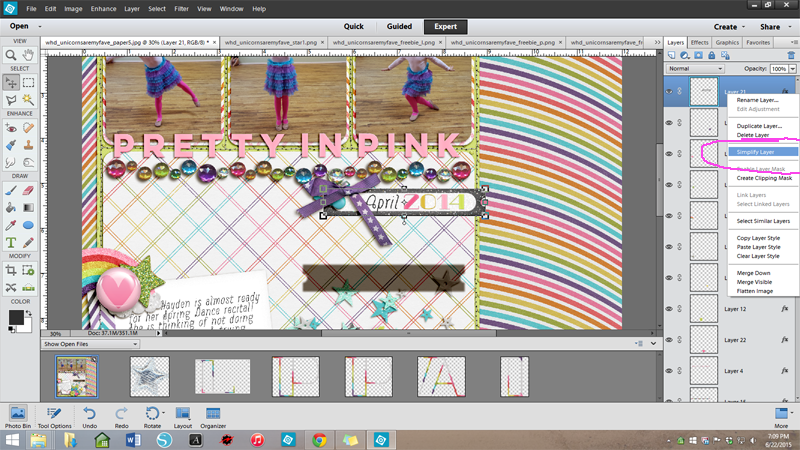Activate the Horizontal Type tool
The height and width of the screenshot is (450, 800).
point(11,242)
